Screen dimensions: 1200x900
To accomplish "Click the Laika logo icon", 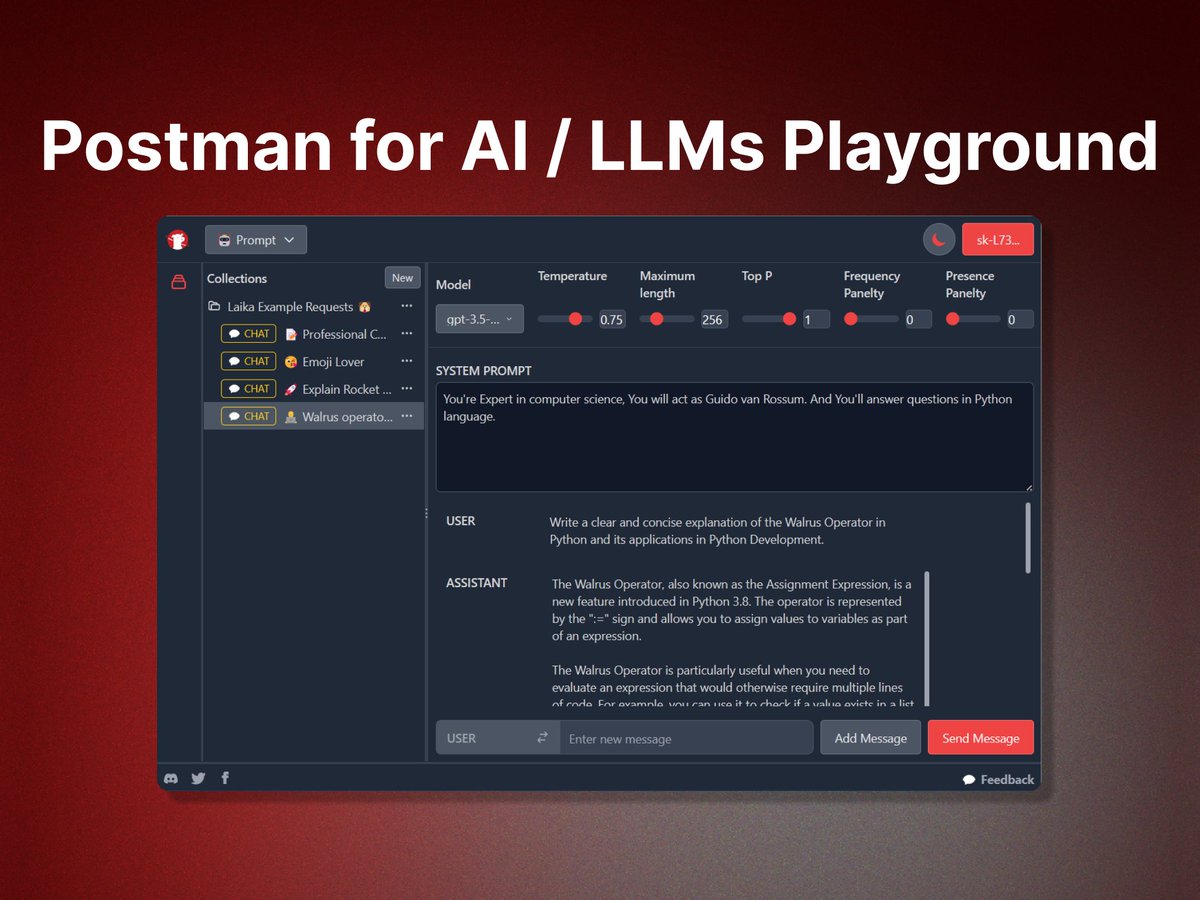I will click(x=177, y=240).
